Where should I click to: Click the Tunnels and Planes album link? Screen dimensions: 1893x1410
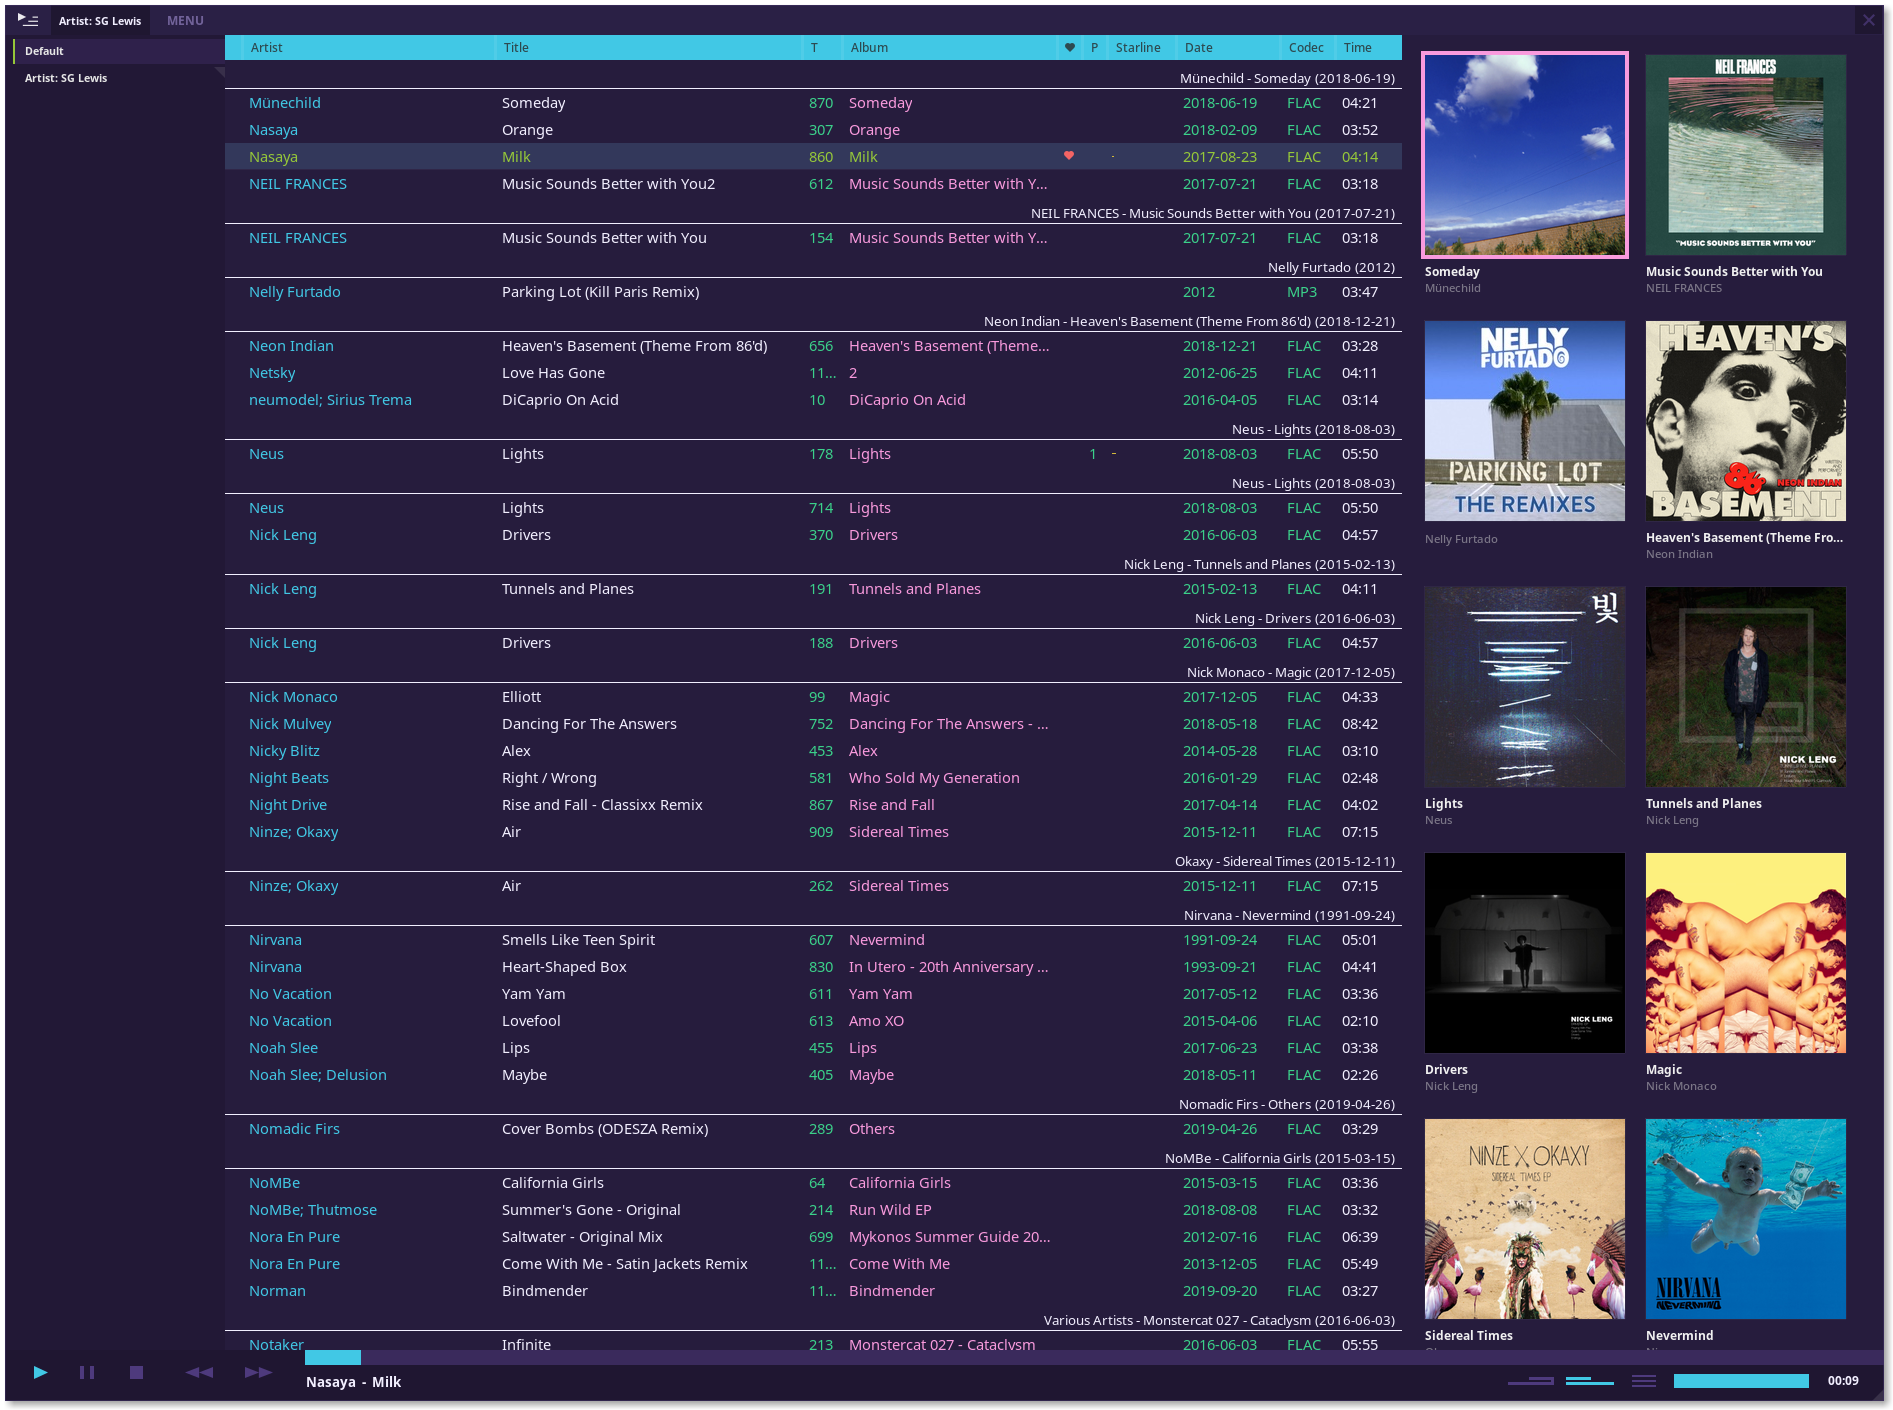coord(914,588)
